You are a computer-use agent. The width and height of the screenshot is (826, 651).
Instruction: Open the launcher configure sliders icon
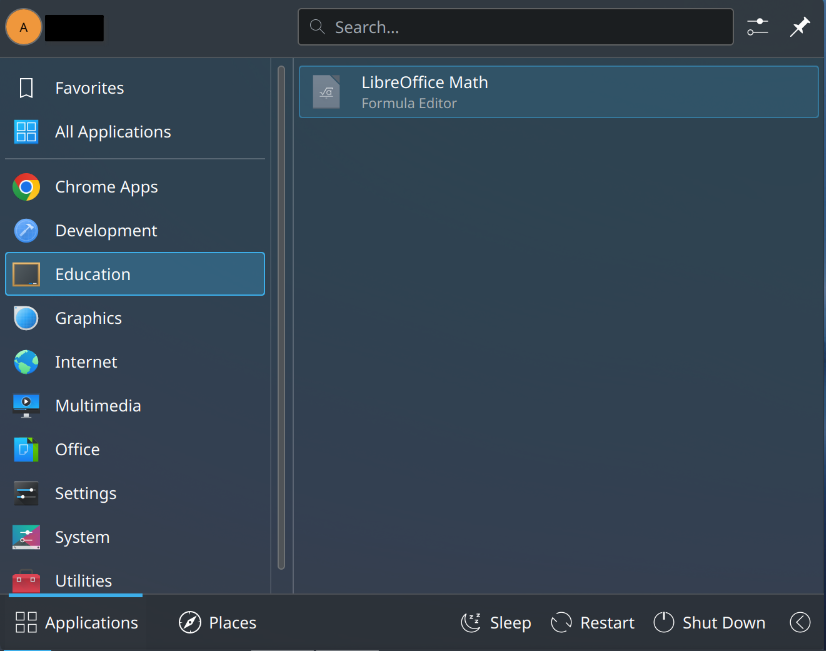click(x=757, y=27)
